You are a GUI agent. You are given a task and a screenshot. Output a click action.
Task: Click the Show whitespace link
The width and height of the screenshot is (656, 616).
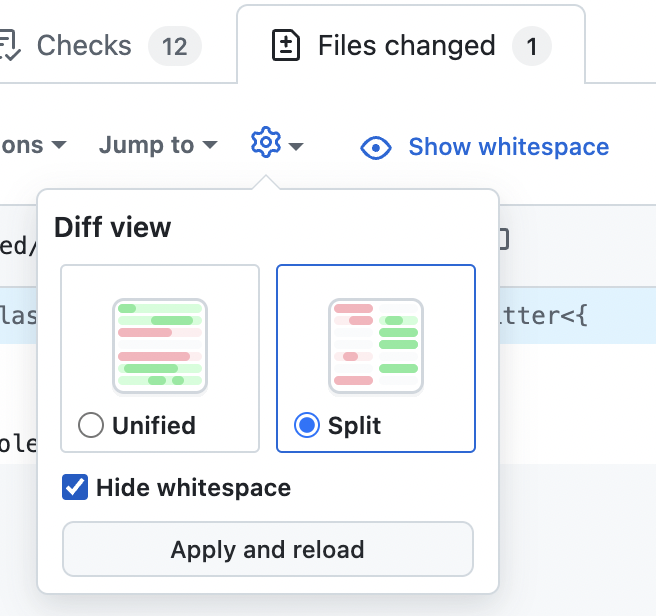point(508,147)
